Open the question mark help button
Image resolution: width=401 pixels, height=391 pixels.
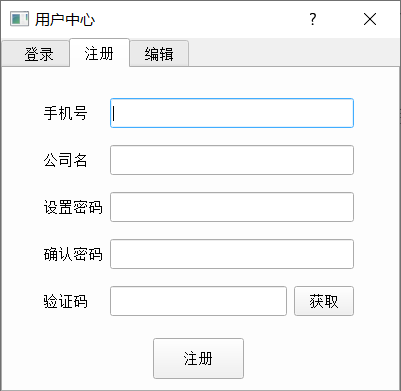pyautogui.click(x=312, y=19)
